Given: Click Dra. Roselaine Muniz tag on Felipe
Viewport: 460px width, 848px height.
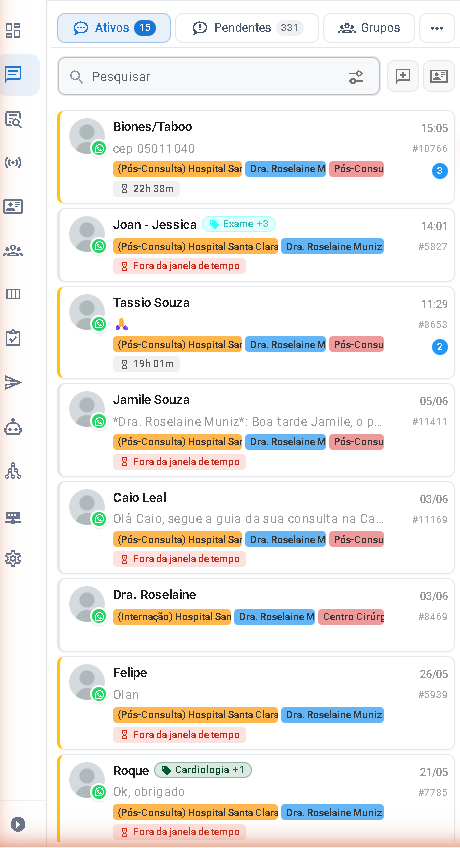Looking at the screenshot, I should tap(332, 715).
